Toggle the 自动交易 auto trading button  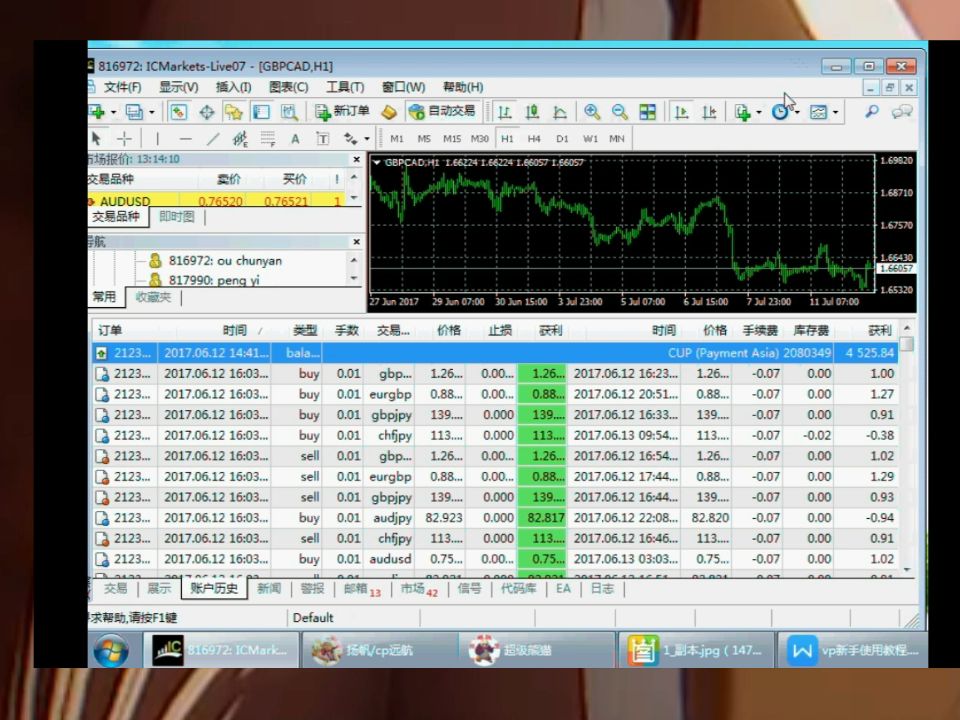coord(443,111)
